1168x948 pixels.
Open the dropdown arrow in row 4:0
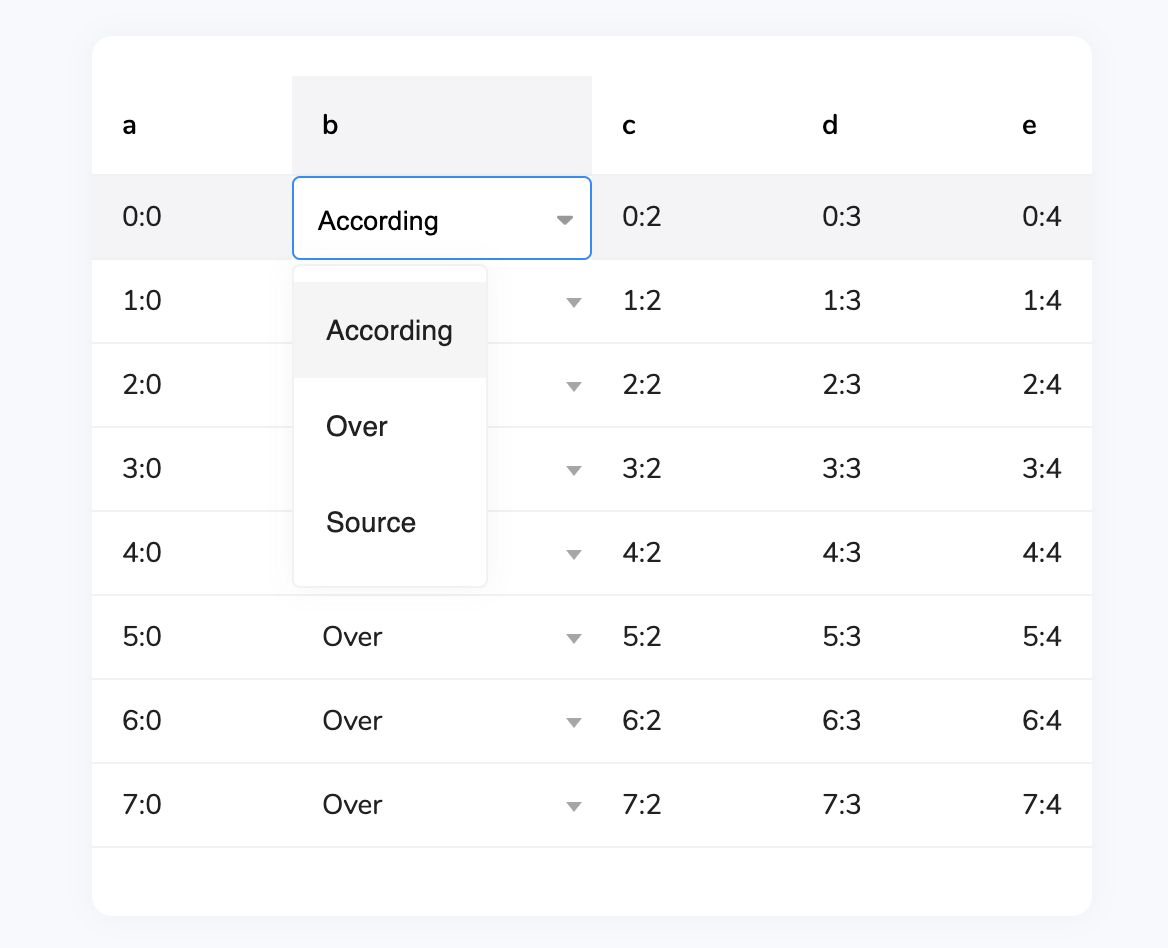pos(573,554)
